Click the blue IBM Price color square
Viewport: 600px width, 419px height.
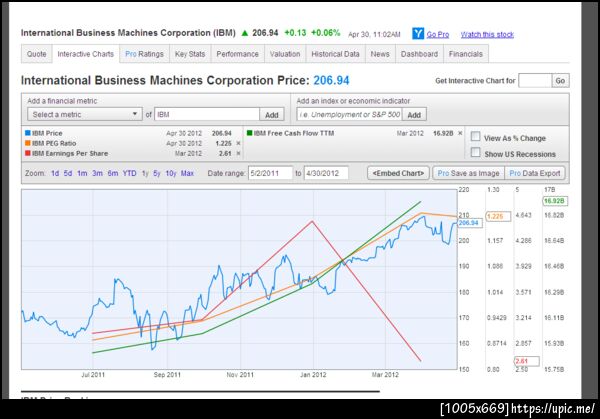28,133
